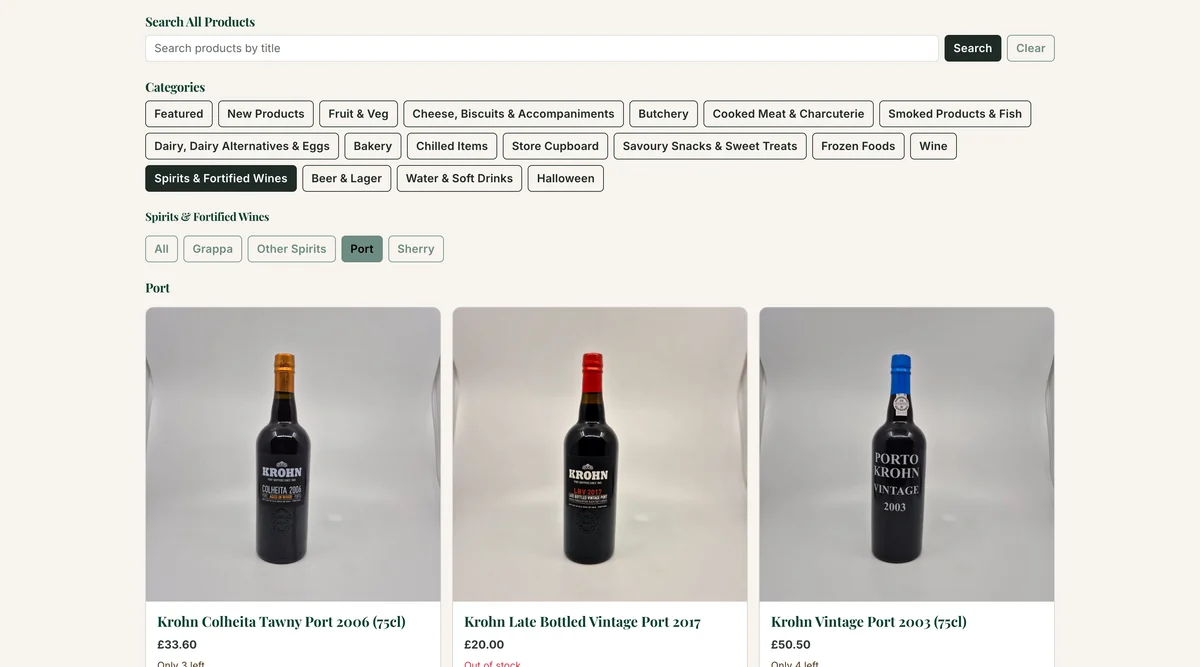Open the Fruit & Veg category
The image size is (1200, 667).
358,114
